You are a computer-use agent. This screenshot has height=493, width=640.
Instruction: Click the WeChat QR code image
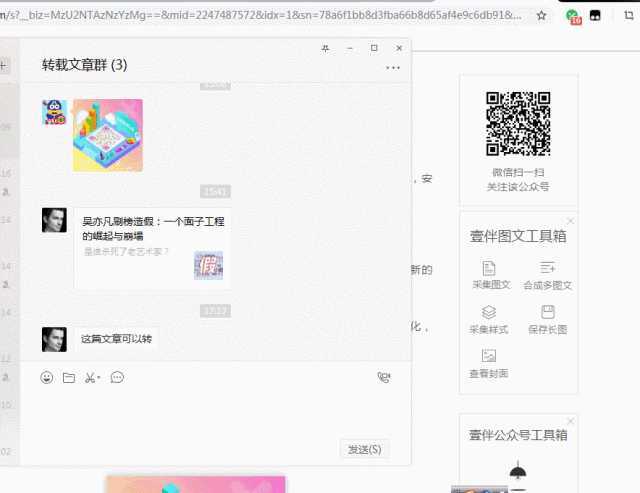coord(518,124)
